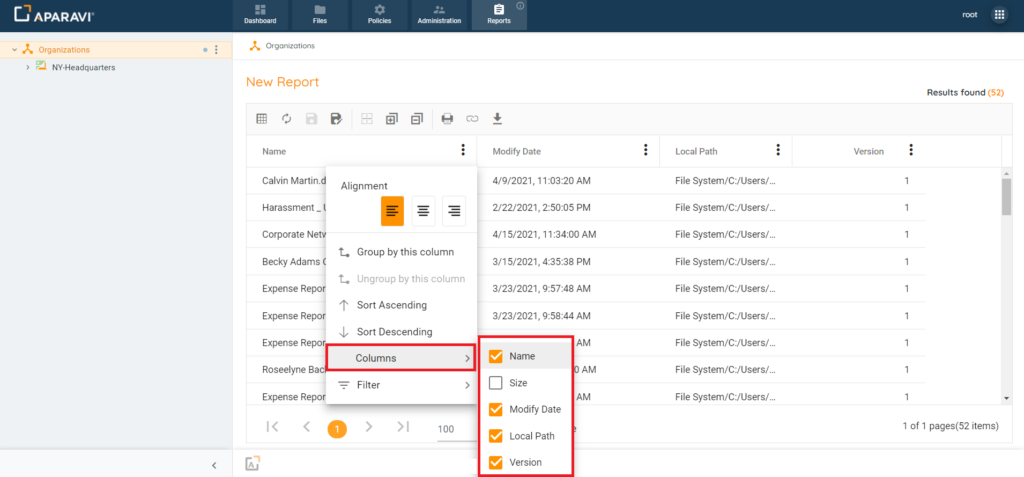This screenshot has height=477, width=1024.
Task: Click the table vertical scrollbar thumb
Action: (x=1006, y=196)
